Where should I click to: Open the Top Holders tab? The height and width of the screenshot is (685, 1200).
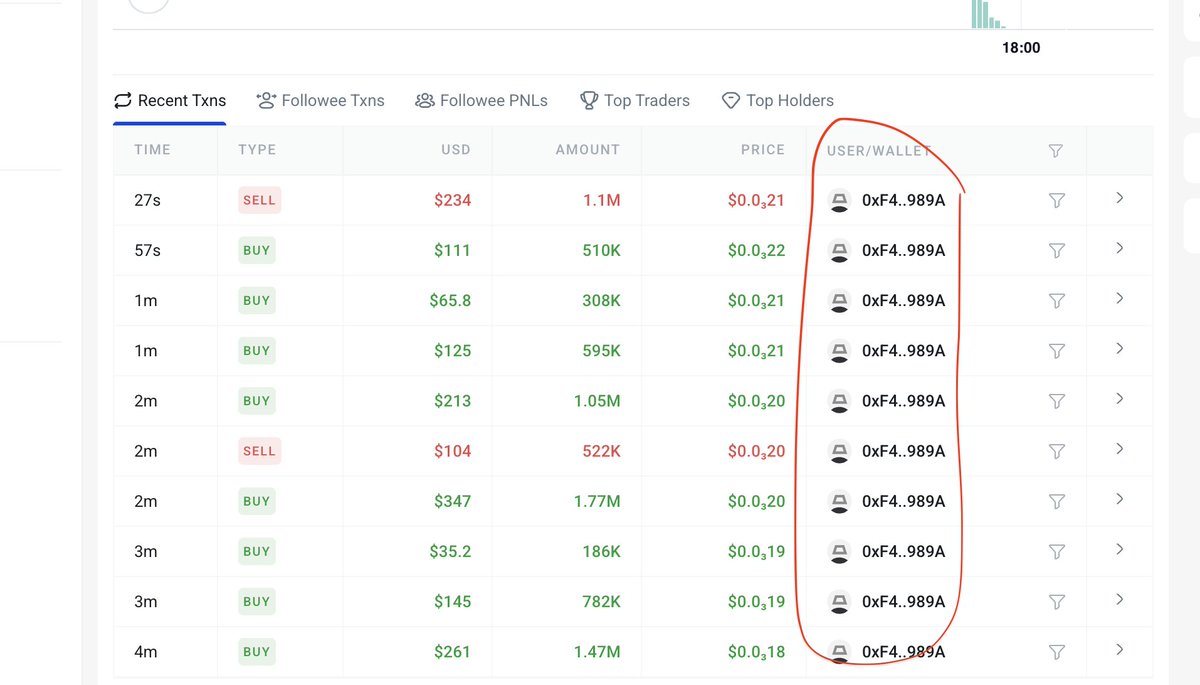pyautogui.click(x=778, y=100)
